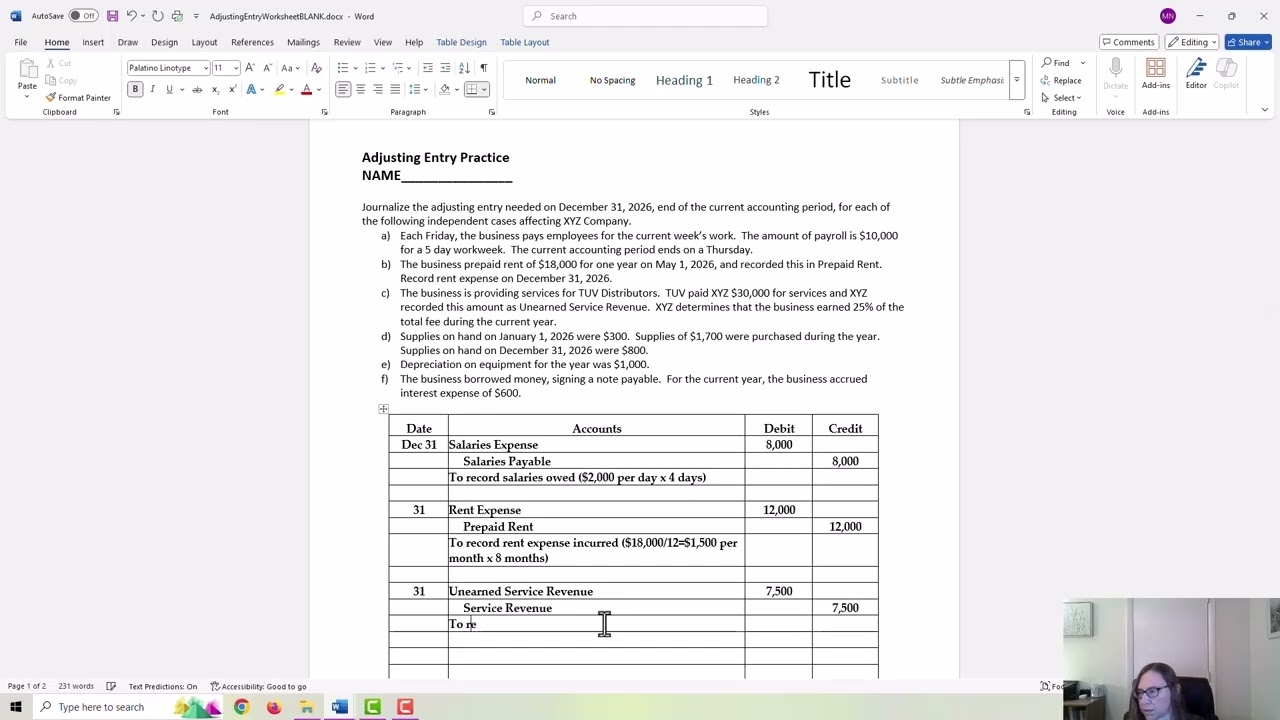Click Replace in the Editing group
This screenshot has height=720, width=1280.
click(1062, 80)
